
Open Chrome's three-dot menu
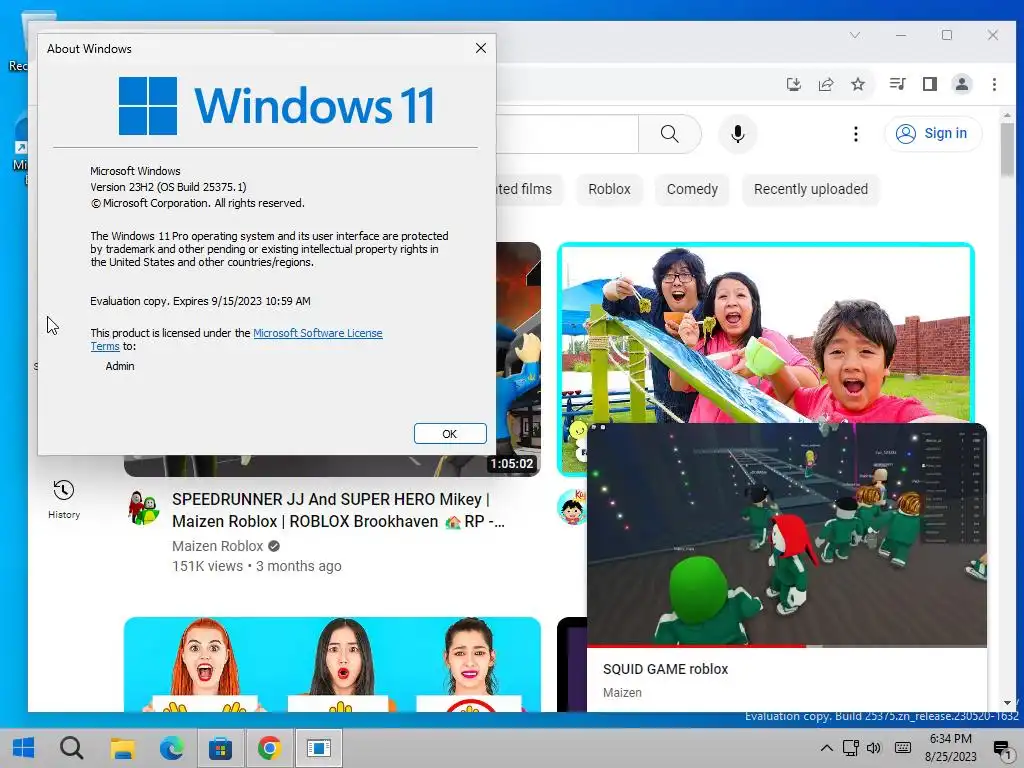click(994, 84)
